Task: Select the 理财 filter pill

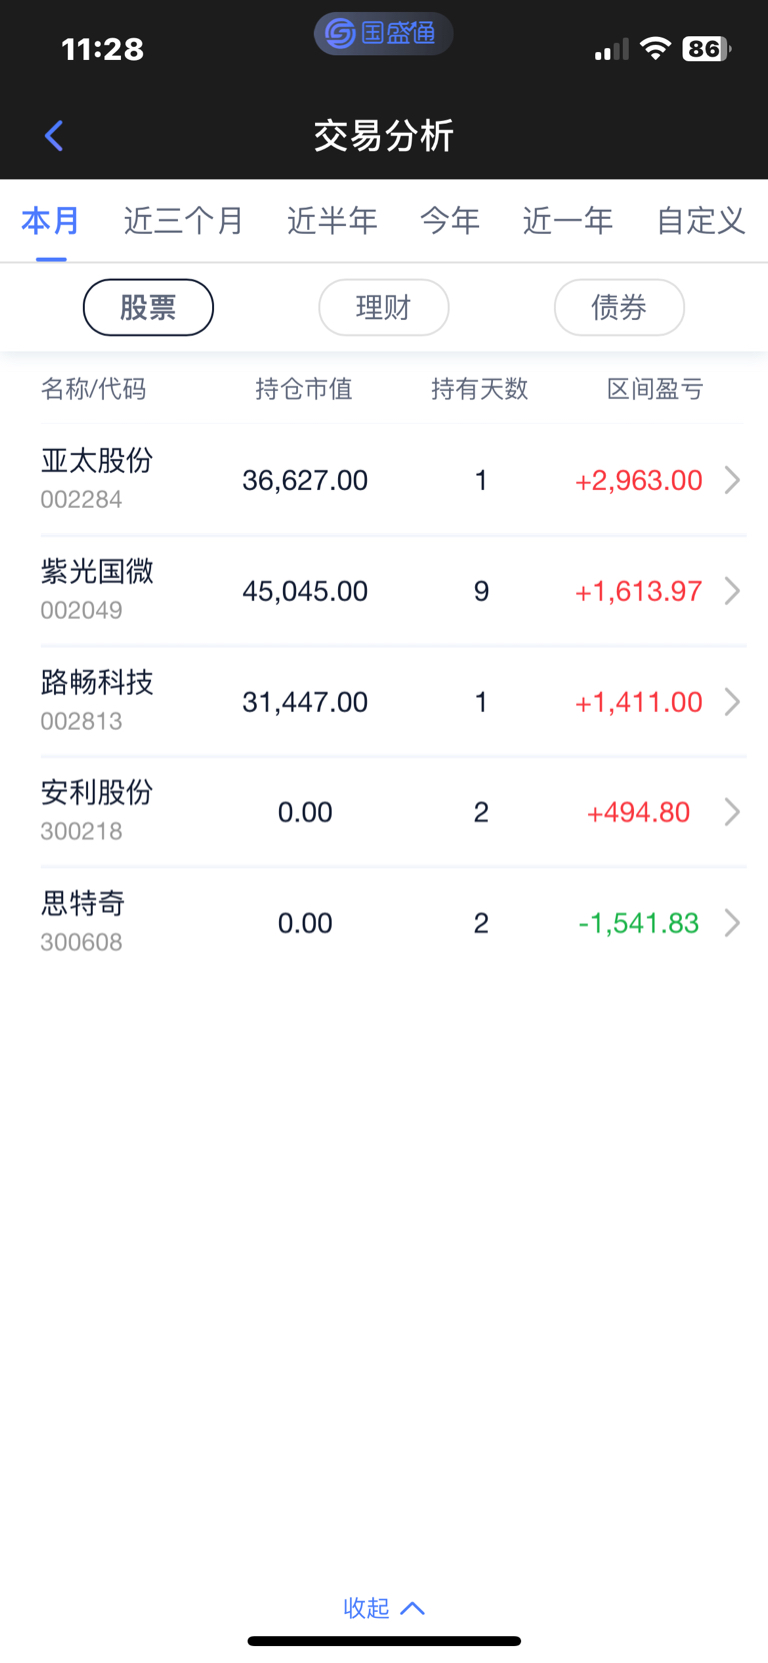Action: coord(384,307)
